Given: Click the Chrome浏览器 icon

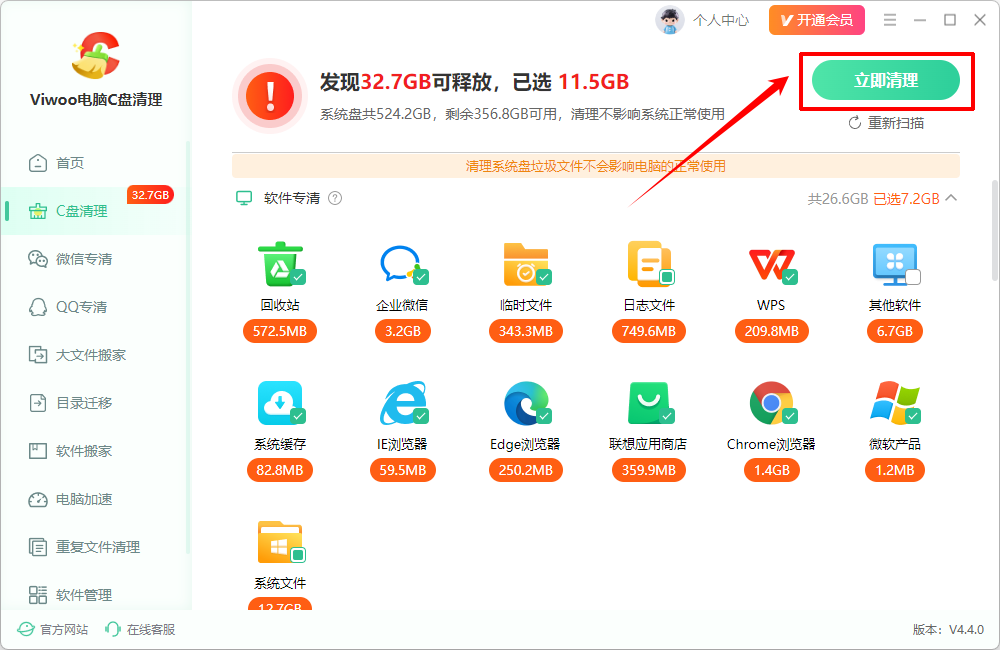Looking at the screenshot, I should [772, 403].
